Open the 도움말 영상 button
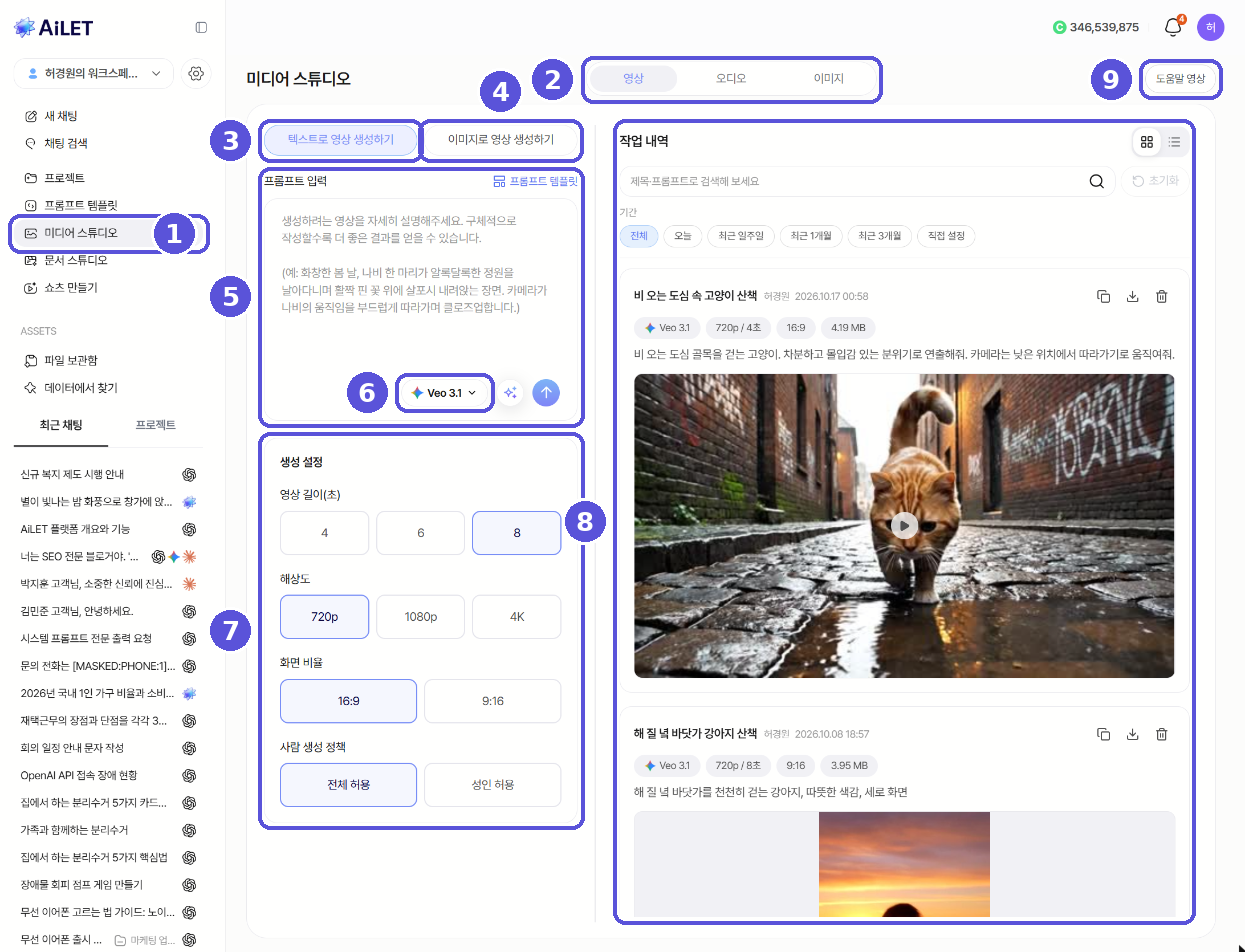 coord(1180,78)
